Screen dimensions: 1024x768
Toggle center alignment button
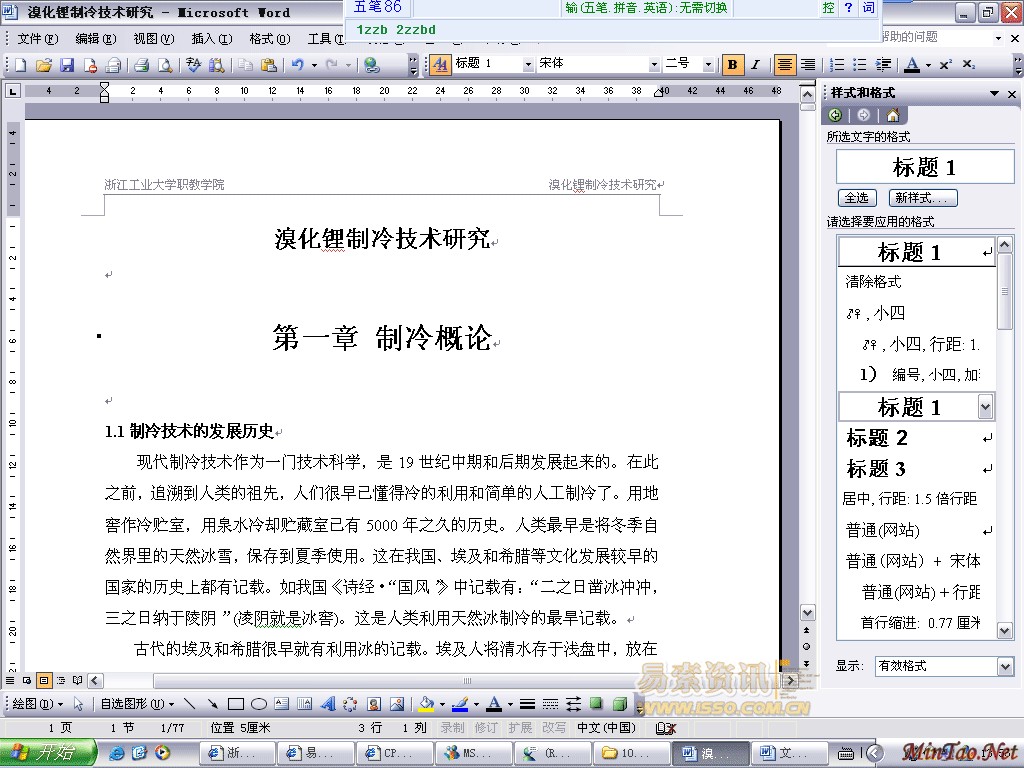pos(785,64)
